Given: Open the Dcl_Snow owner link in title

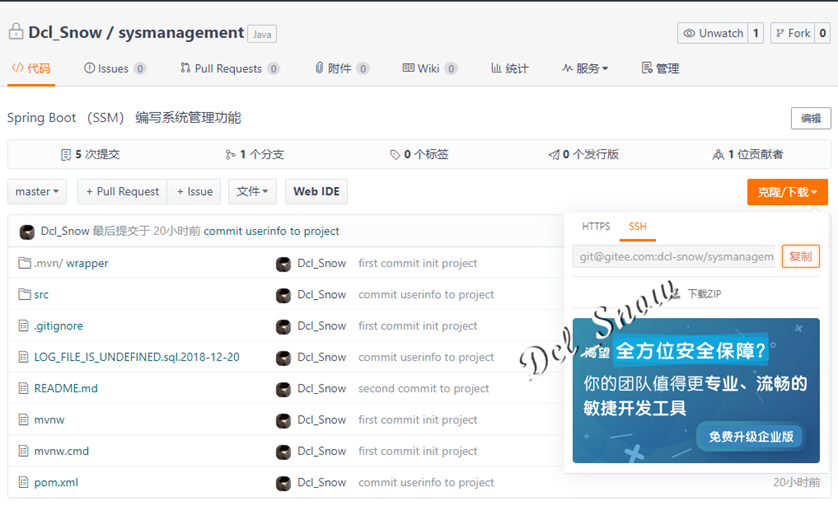Looking at the screenshot, I should point(65,33).
